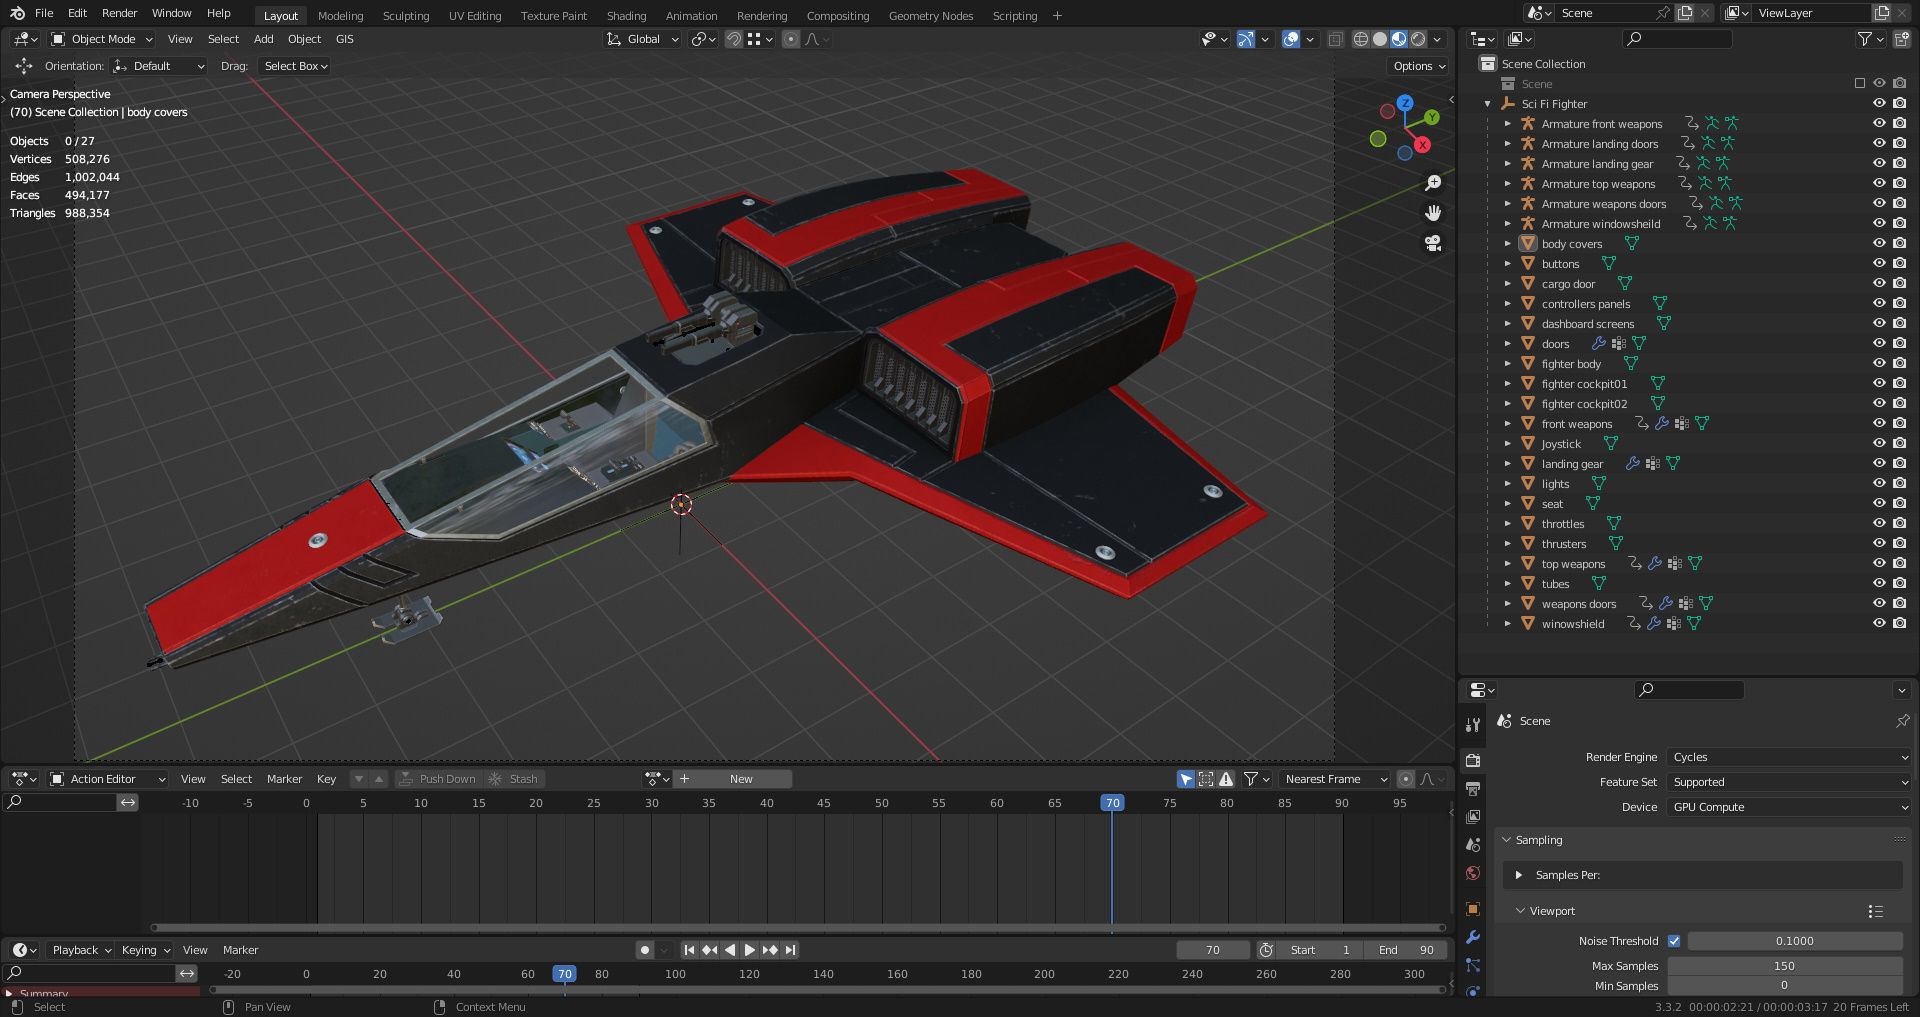Click the Max Samples value field
Viewport: 1920px width, 1017px height.
pos(1784,966)
